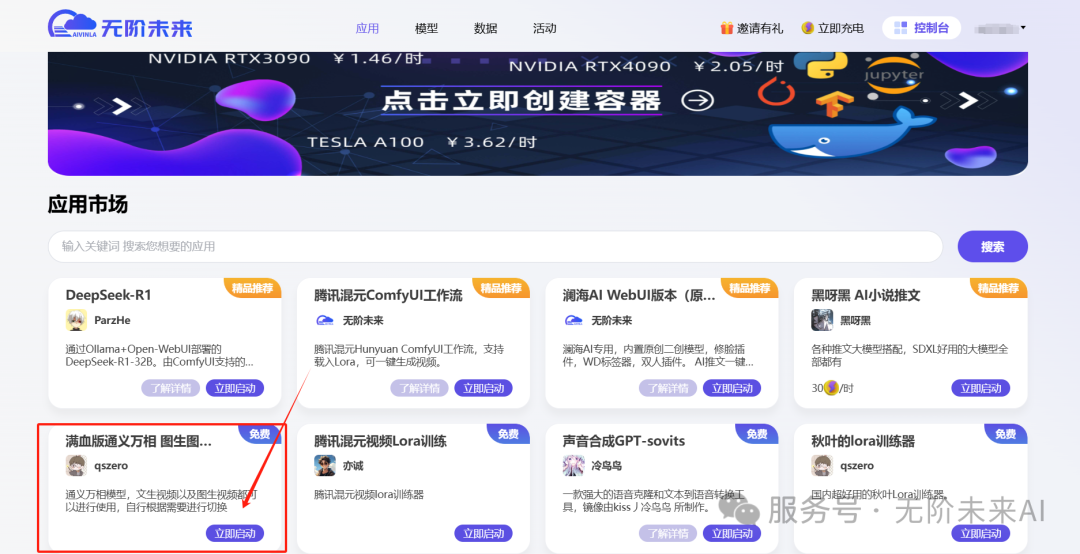The image size is (1080, 554).
Task: Click the 冷鸟鸟 author avatar
Action: click(573, 466)
